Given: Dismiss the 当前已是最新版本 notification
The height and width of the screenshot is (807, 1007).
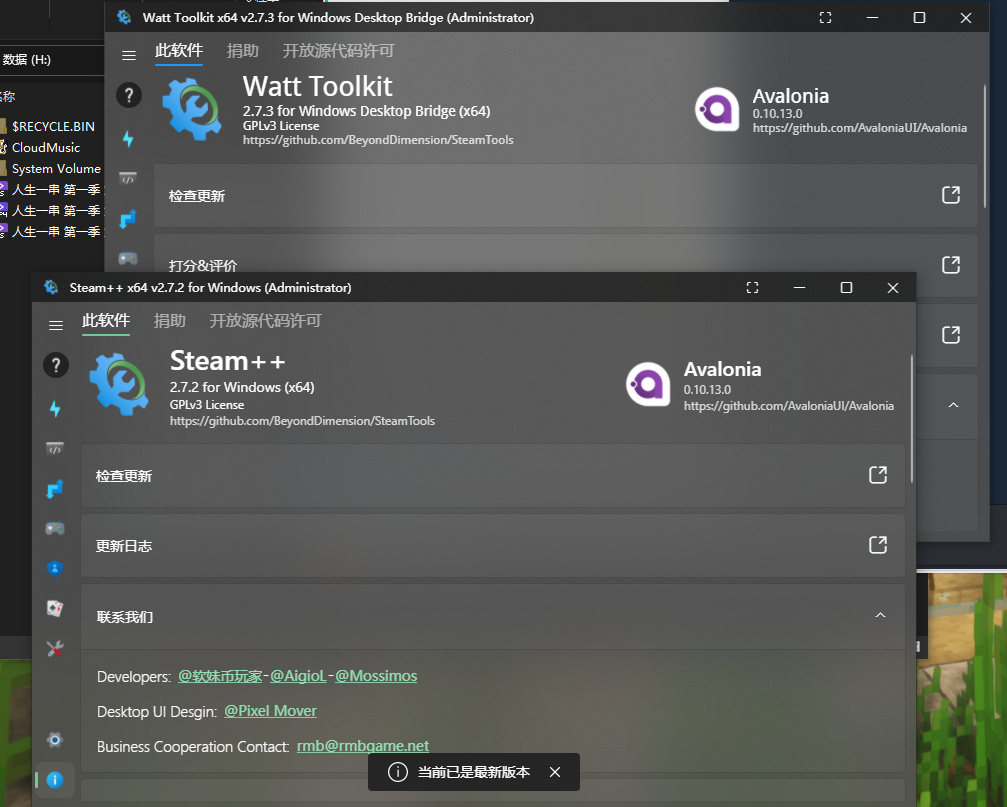Looking at the screenshot, I should point(555,772).
